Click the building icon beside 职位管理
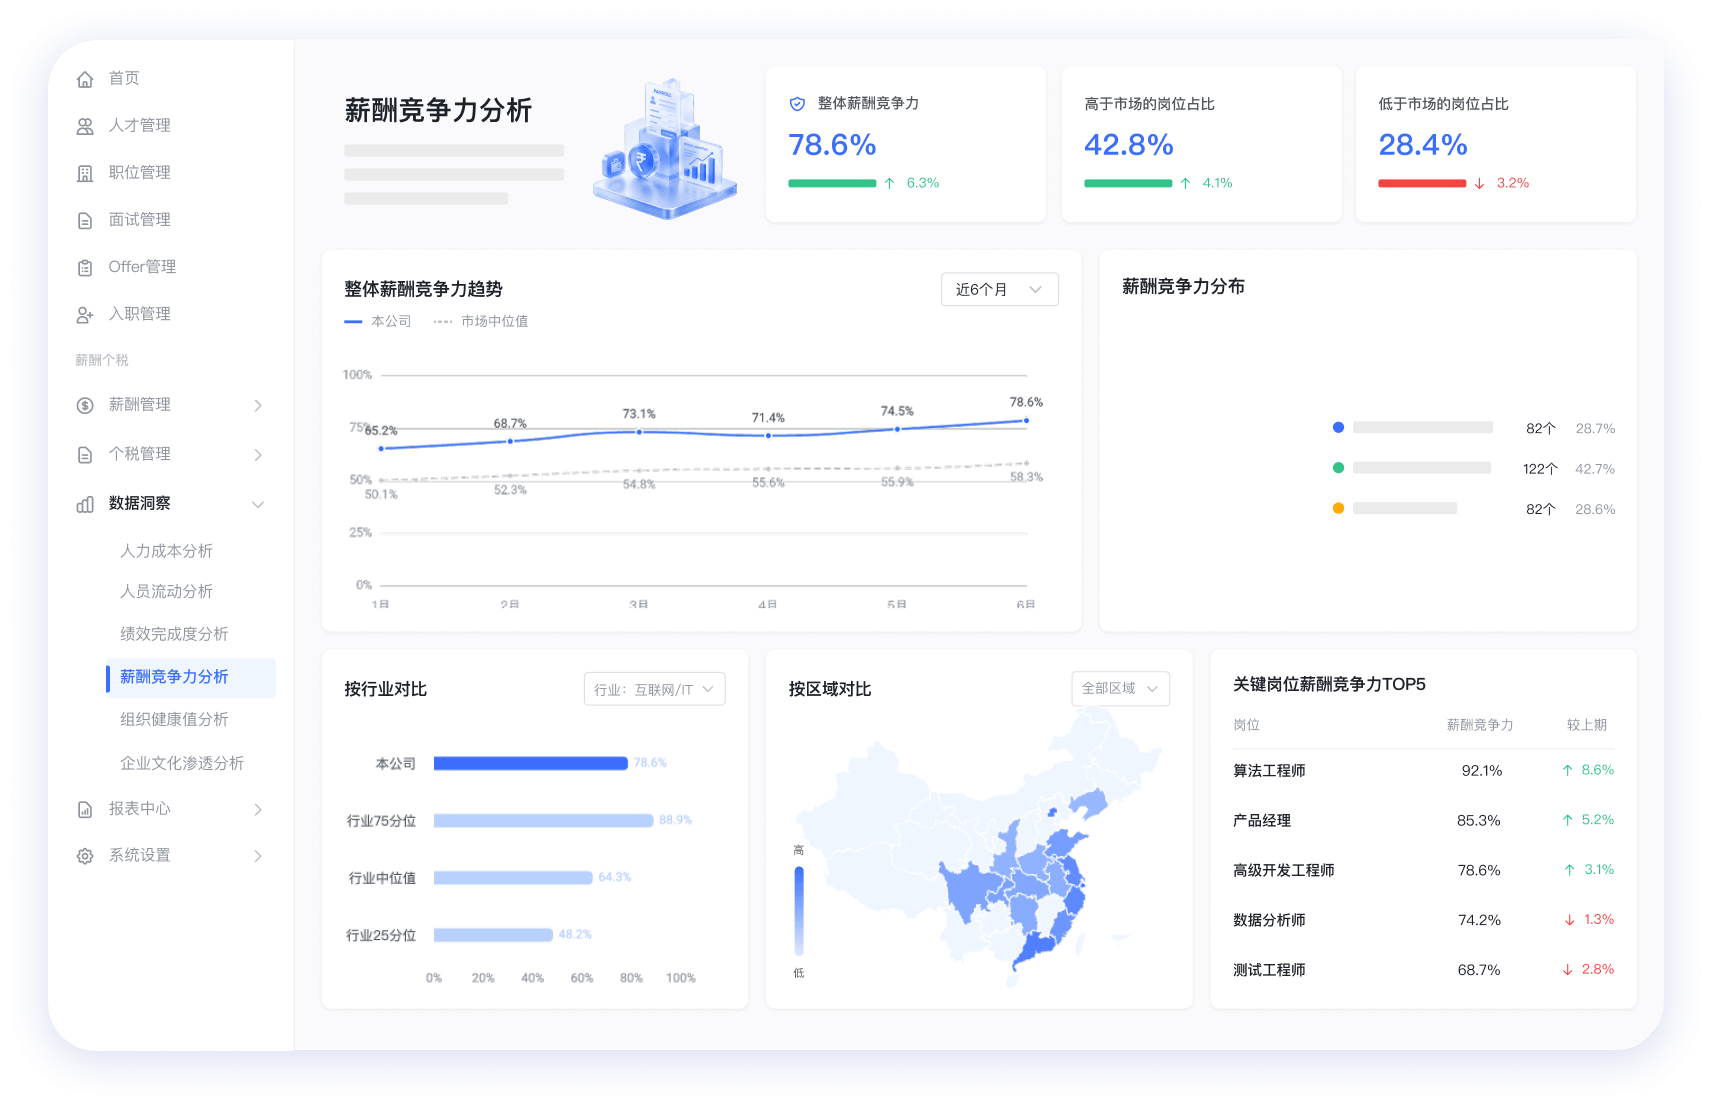Screen dimensions: 1712x1106 point(85,173)
